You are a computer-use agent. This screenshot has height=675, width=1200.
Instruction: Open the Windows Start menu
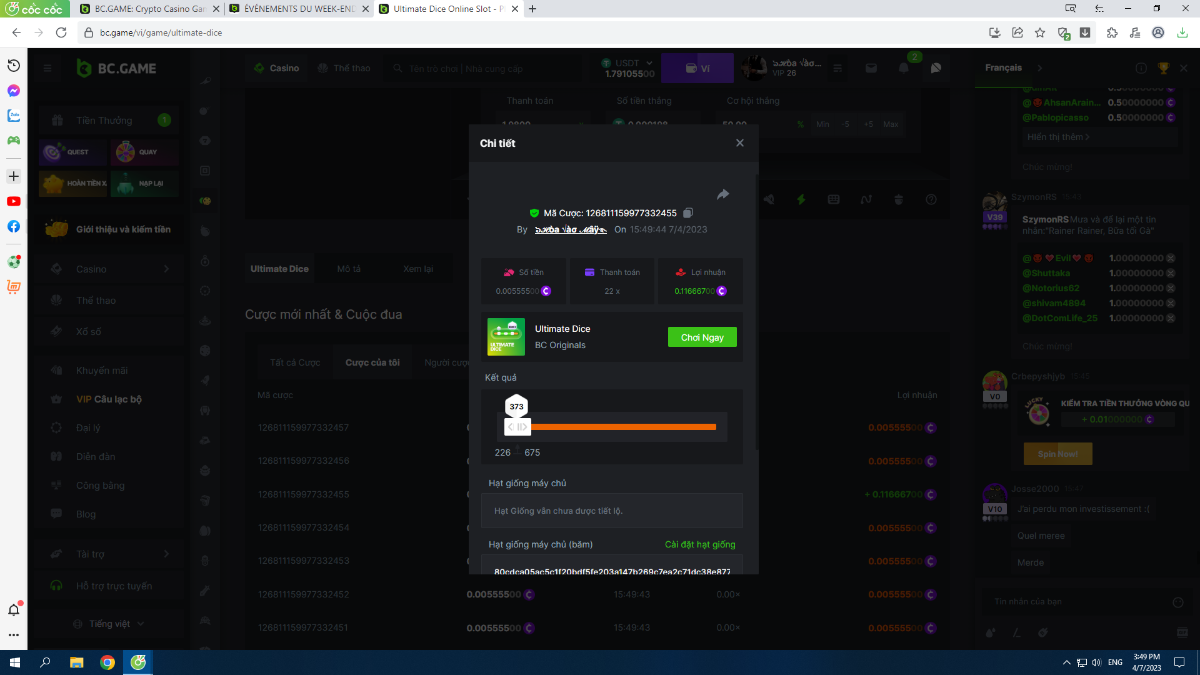click(x=14, y=662)
